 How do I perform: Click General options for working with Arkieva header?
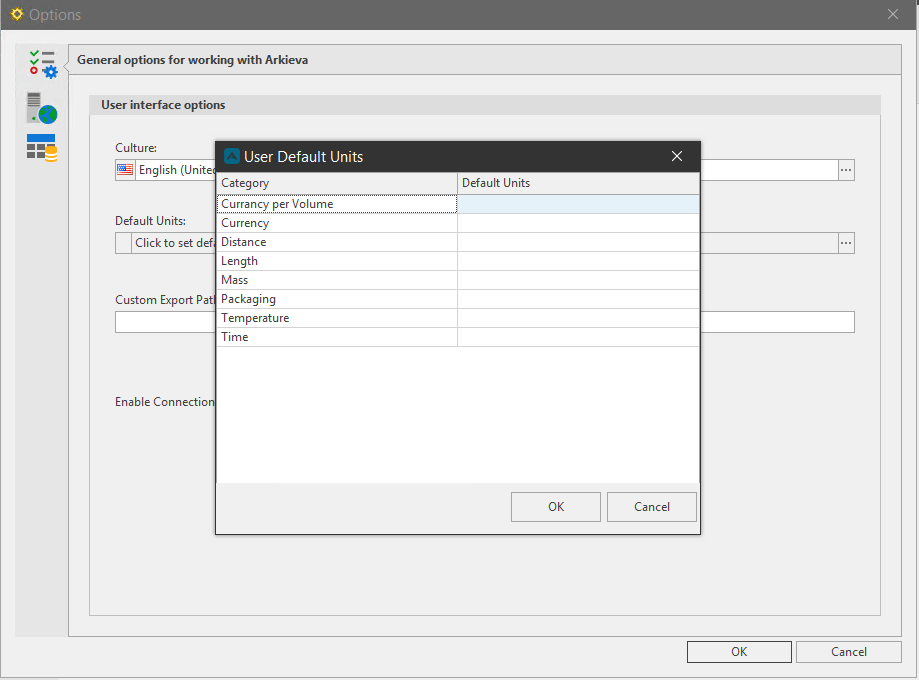tap(485, 60)
